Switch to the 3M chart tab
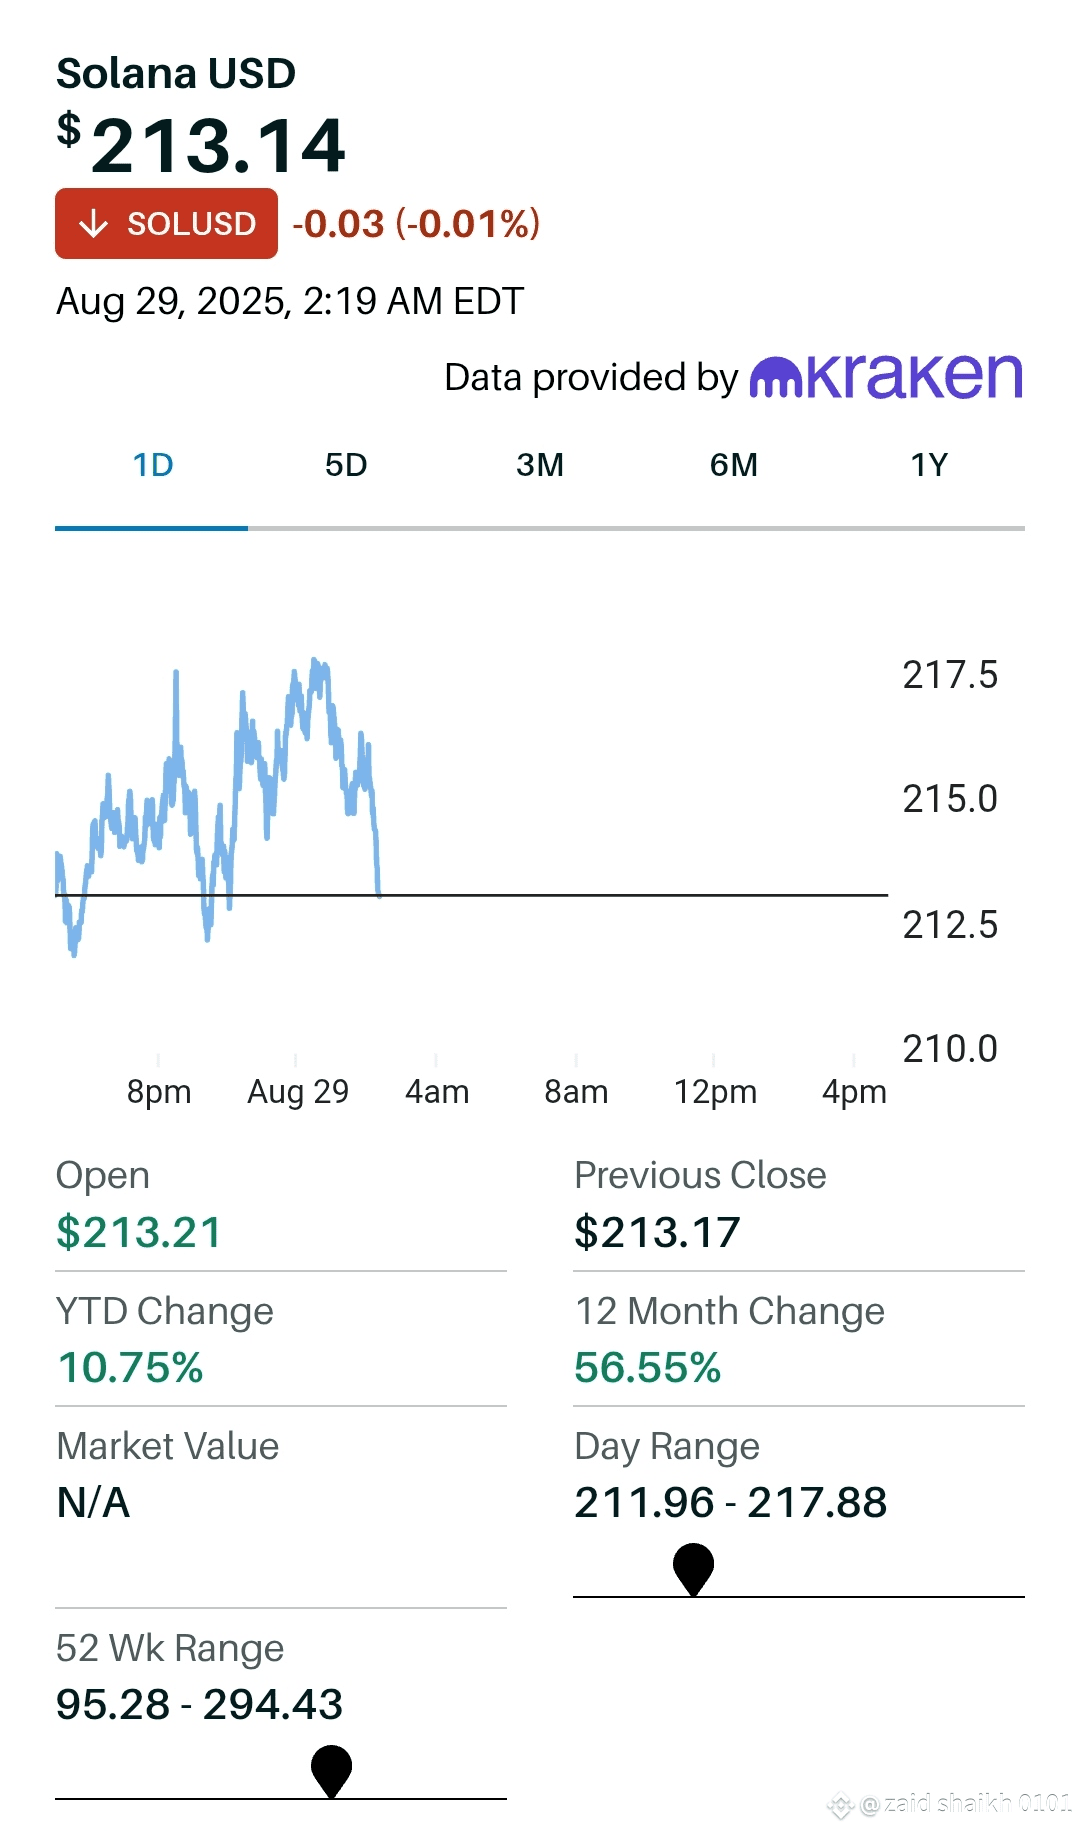The image size is (1080, 1831). click(540, 465)
